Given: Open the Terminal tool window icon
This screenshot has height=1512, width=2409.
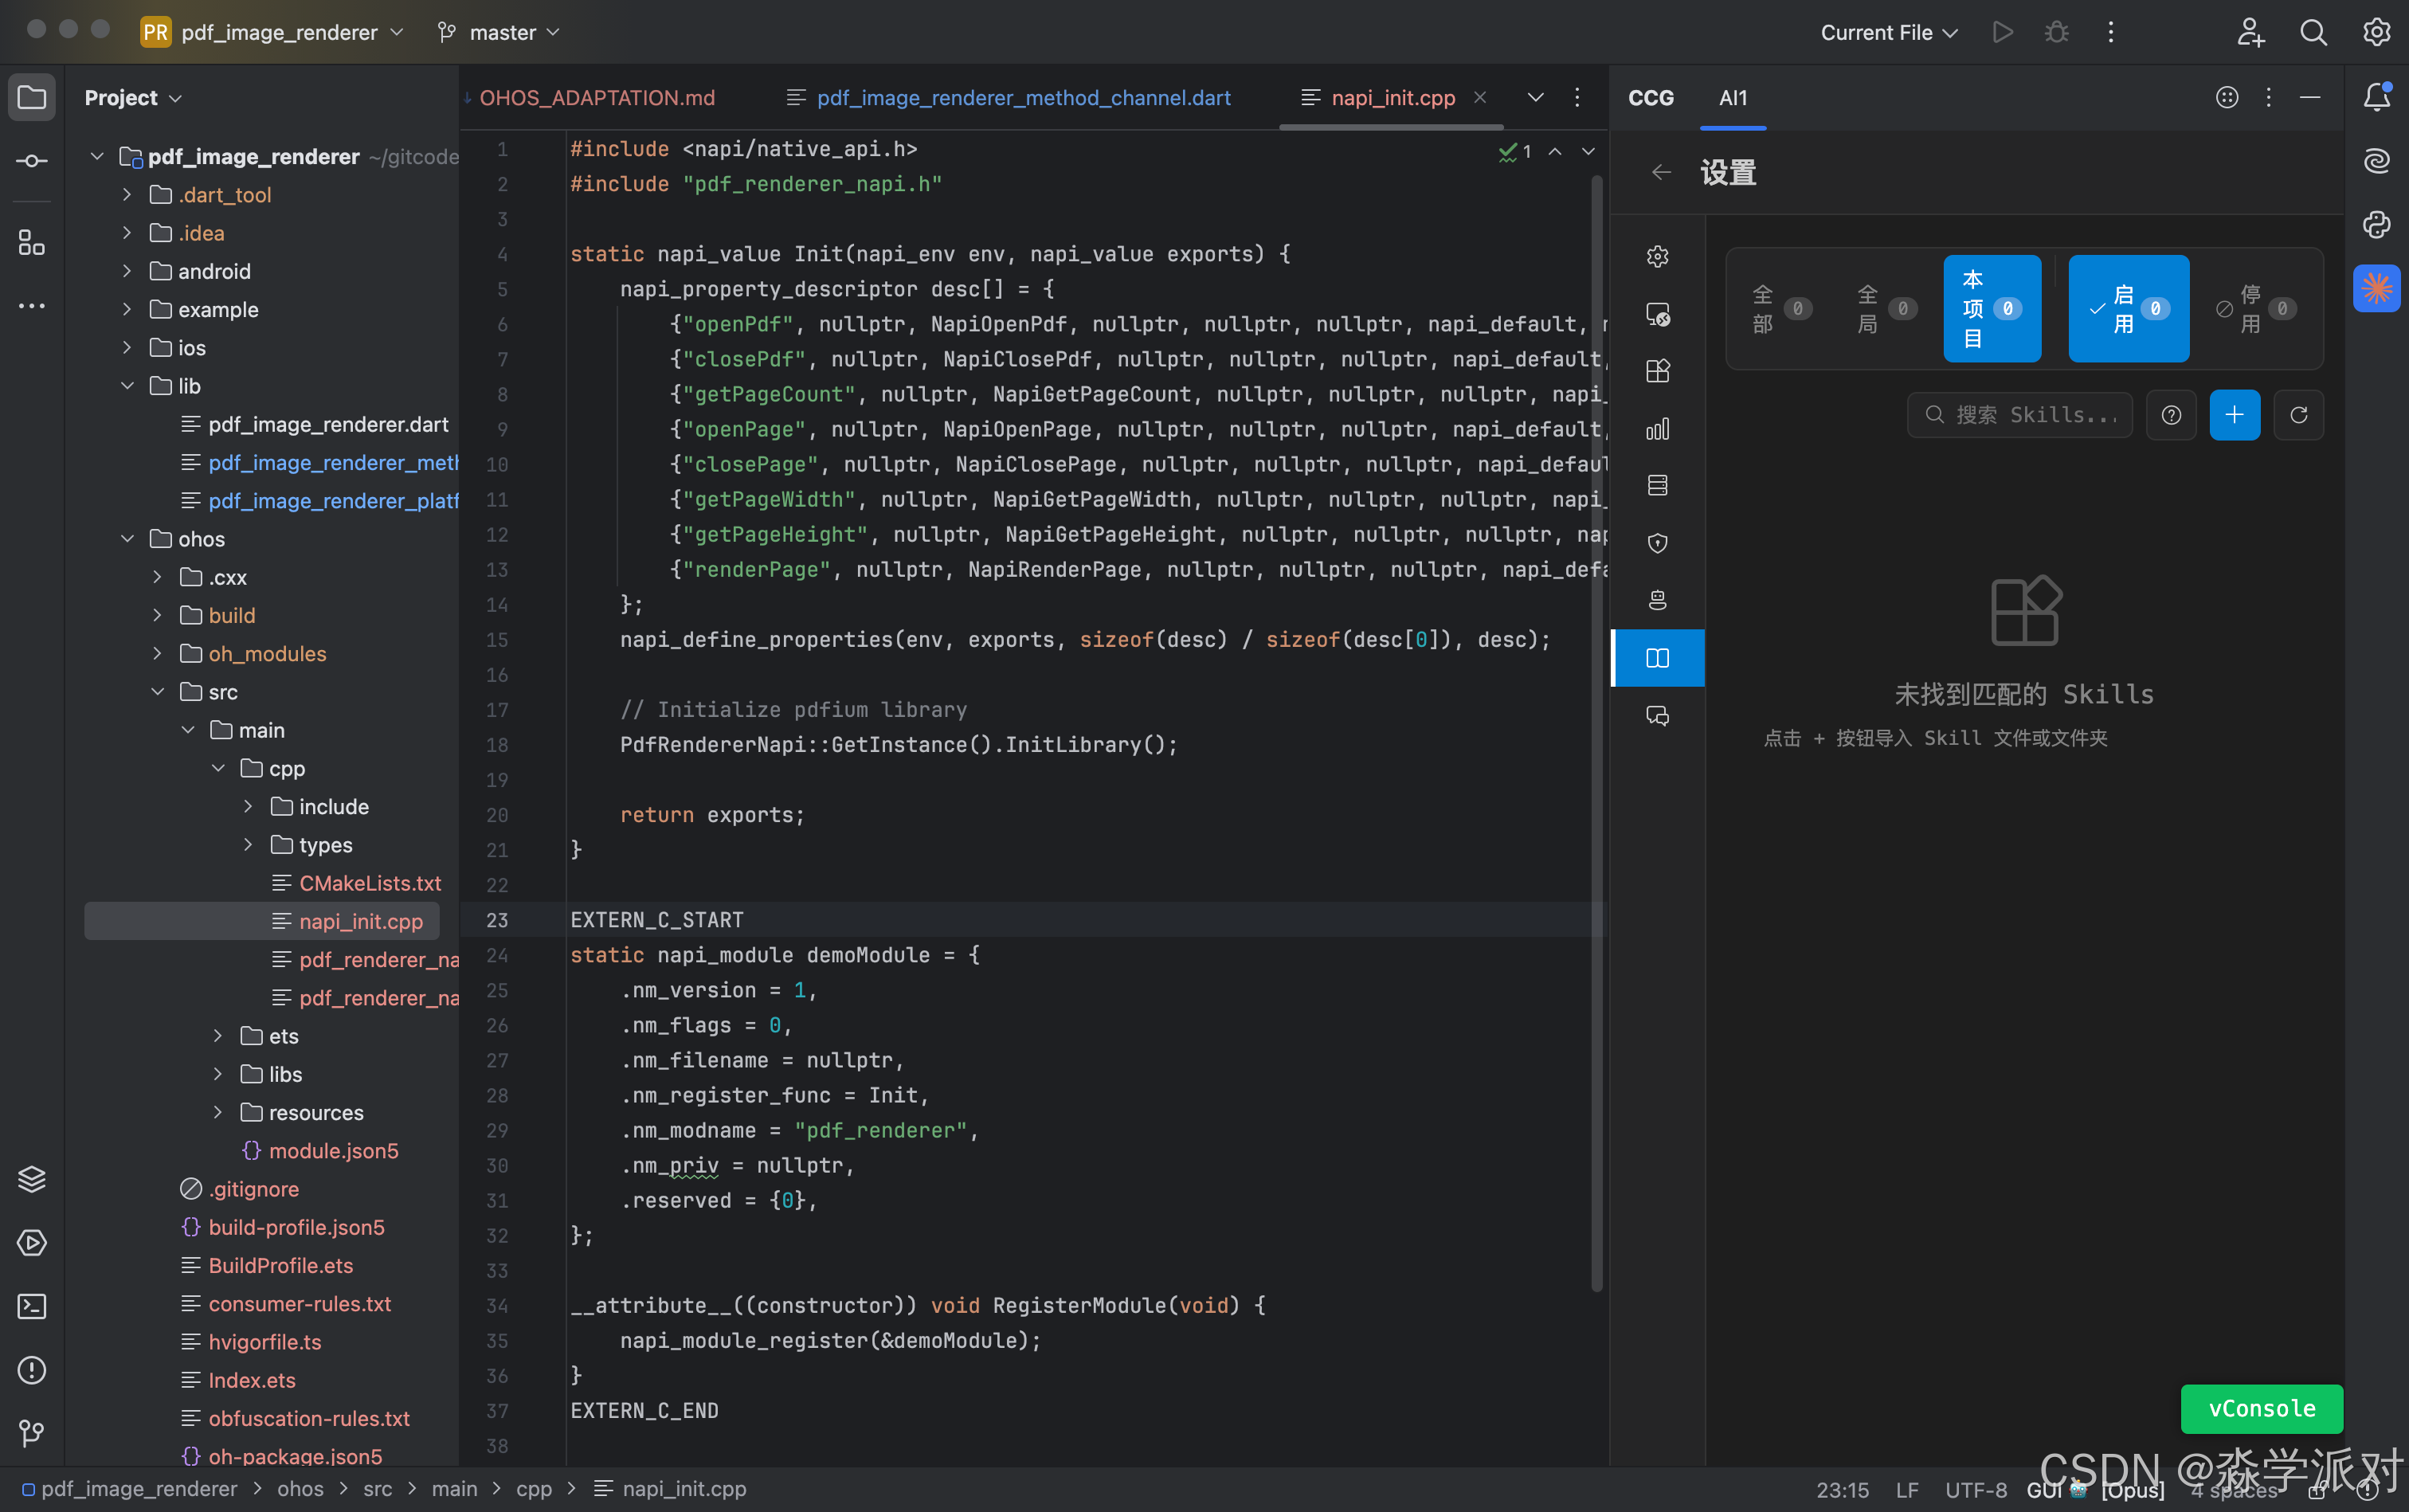Looking at the screenshot, I should pos(31,1306).
